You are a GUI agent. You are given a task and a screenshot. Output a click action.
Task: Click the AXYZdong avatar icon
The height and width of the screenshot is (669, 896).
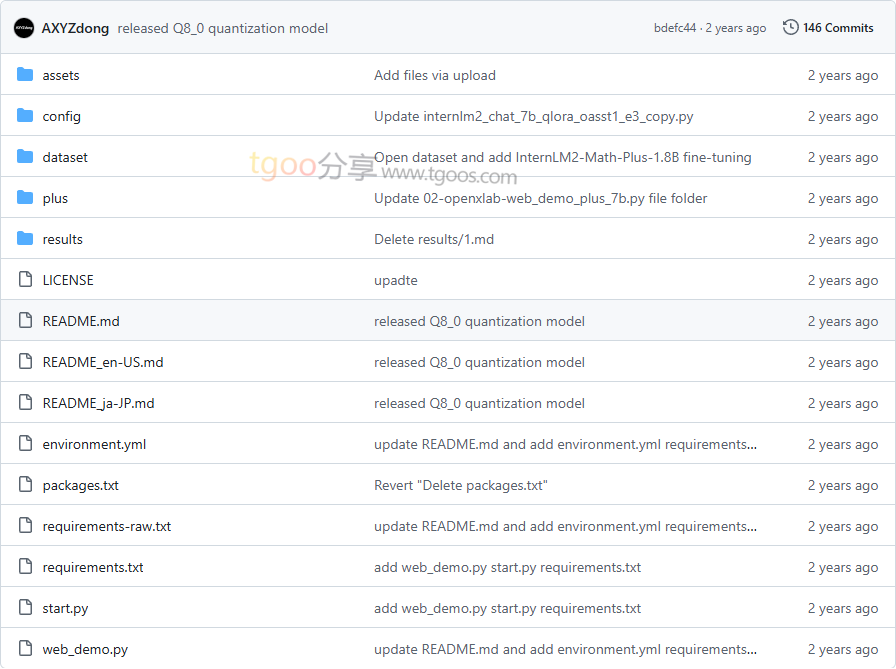point(24,28)
